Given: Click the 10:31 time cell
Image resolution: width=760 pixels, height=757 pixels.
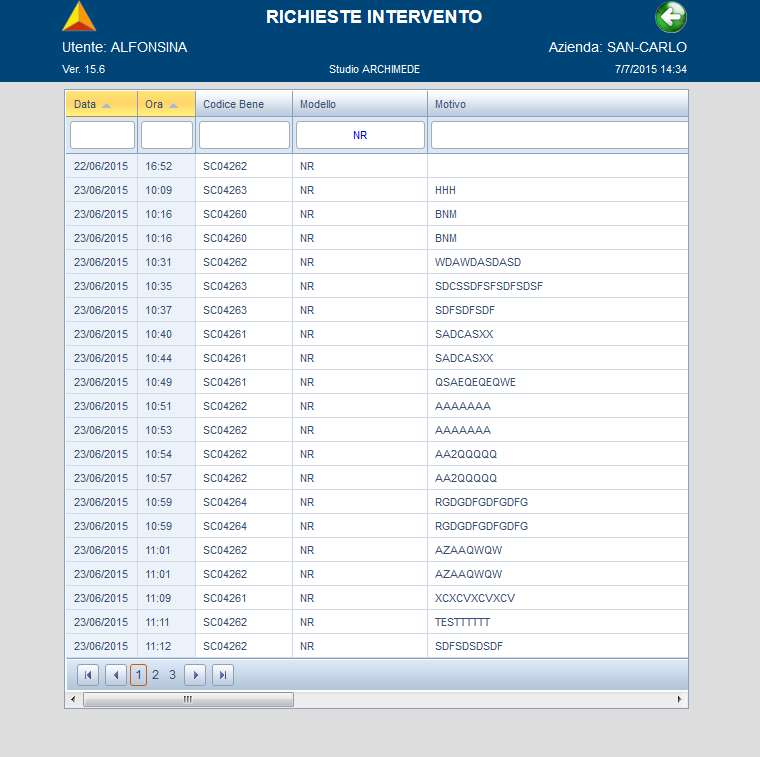Looking at the screenshot, I should pyautogui.click(x=166, y=262).
